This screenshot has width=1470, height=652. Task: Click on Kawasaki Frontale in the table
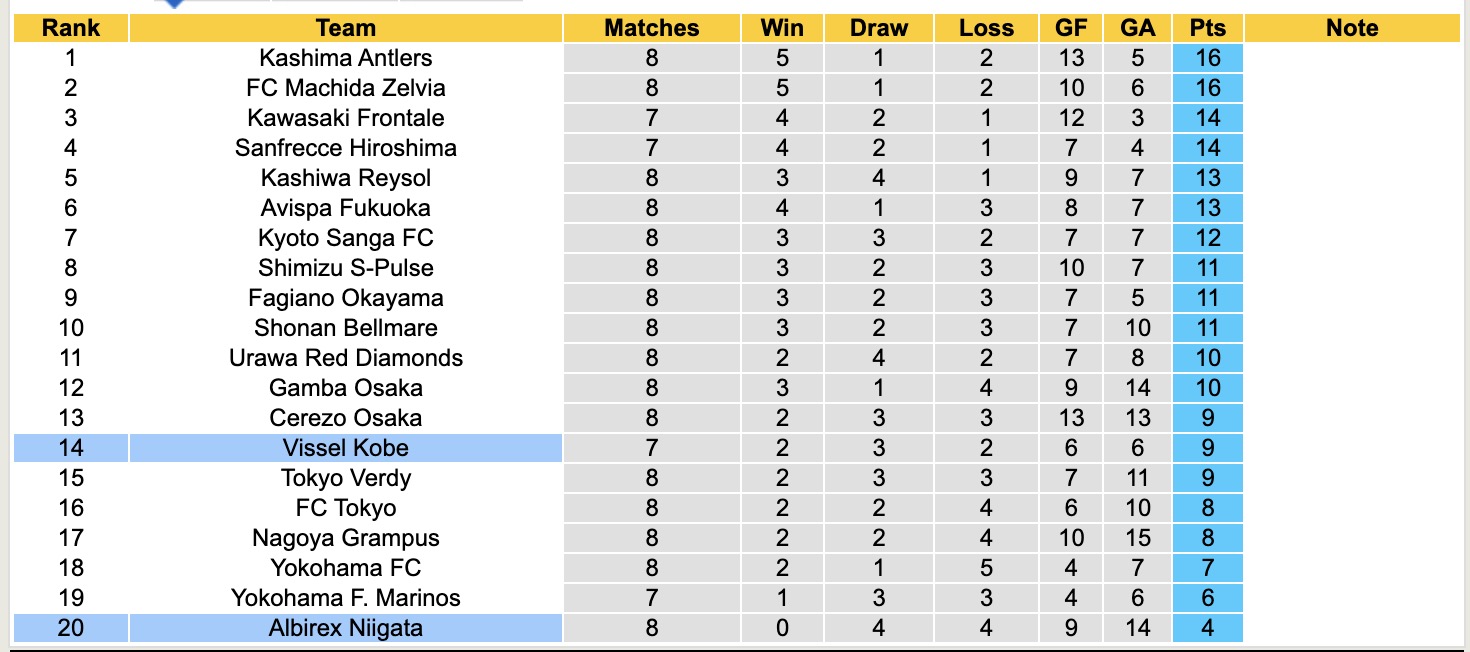(345, 118)
